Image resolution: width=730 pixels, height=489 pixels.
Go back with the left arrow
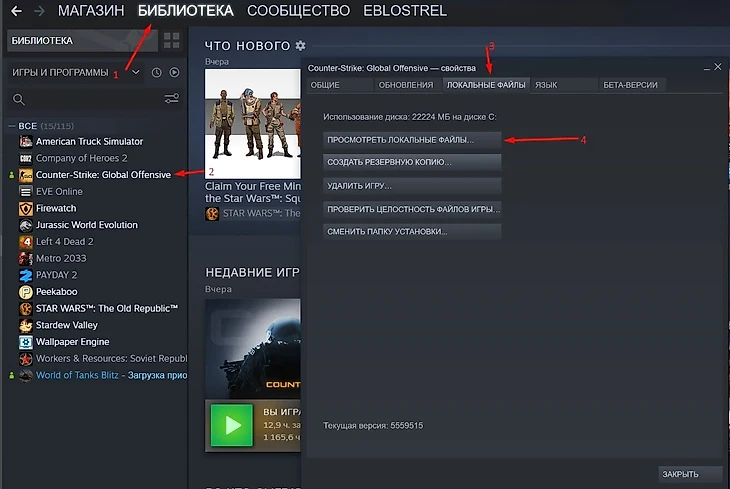click(x=16, y=11)
